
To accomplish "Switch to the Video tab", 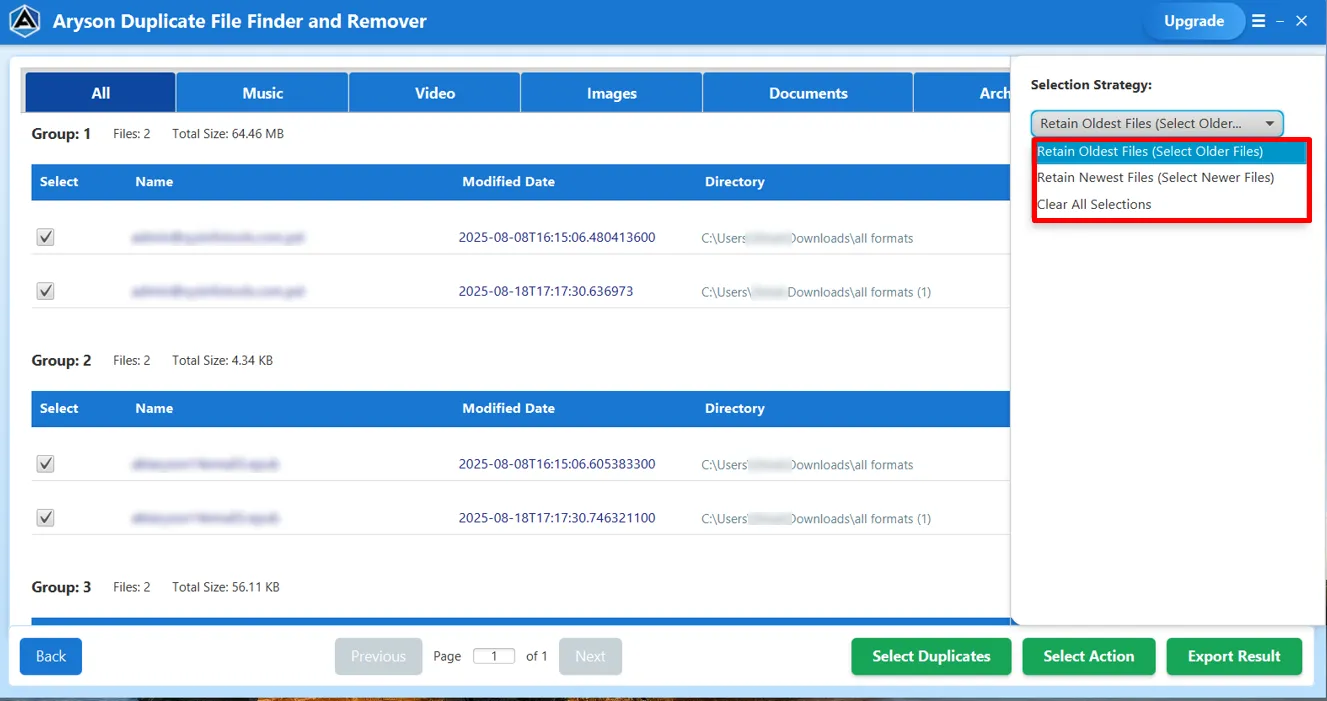I will (x=435, y=93).
